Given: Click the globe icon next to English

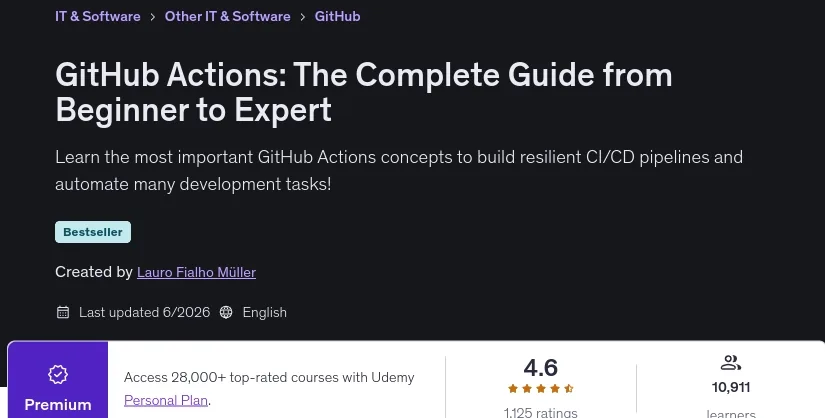Looking at the screenshot, I should pyautogui.click(x=226, y=312).
